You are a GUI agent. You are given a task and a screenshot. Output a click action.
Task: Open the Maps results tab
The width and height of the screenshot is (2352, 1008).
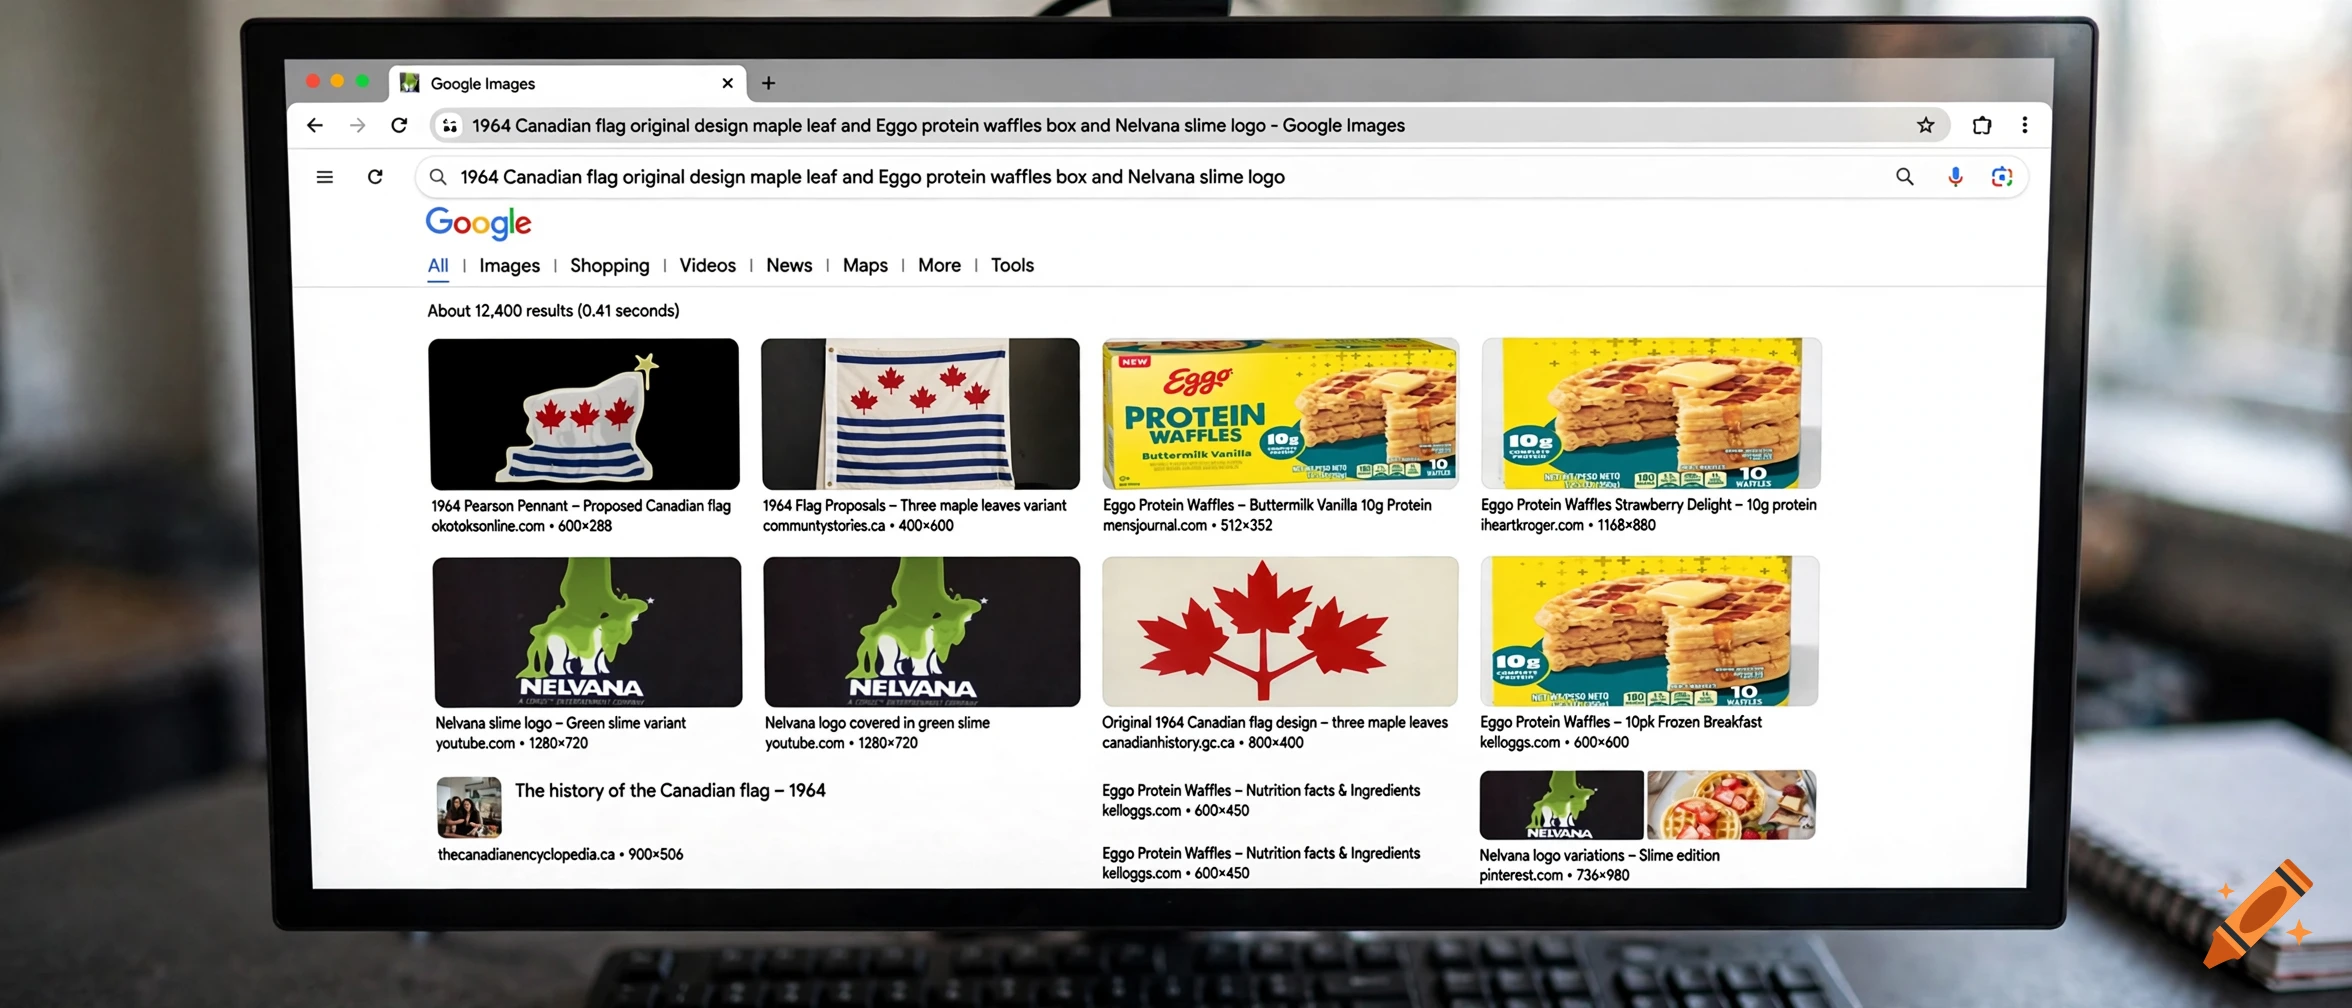click(x=865, y=265)
